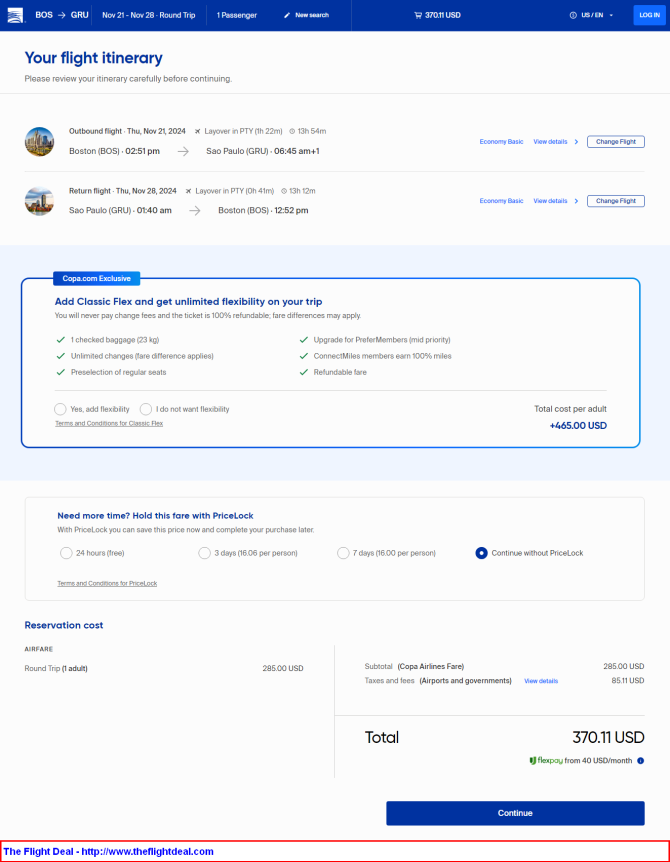Viewport: 670px width, 862px height.
Task: Click the Copa.com Exclusive badge
Action: point(97,279)
